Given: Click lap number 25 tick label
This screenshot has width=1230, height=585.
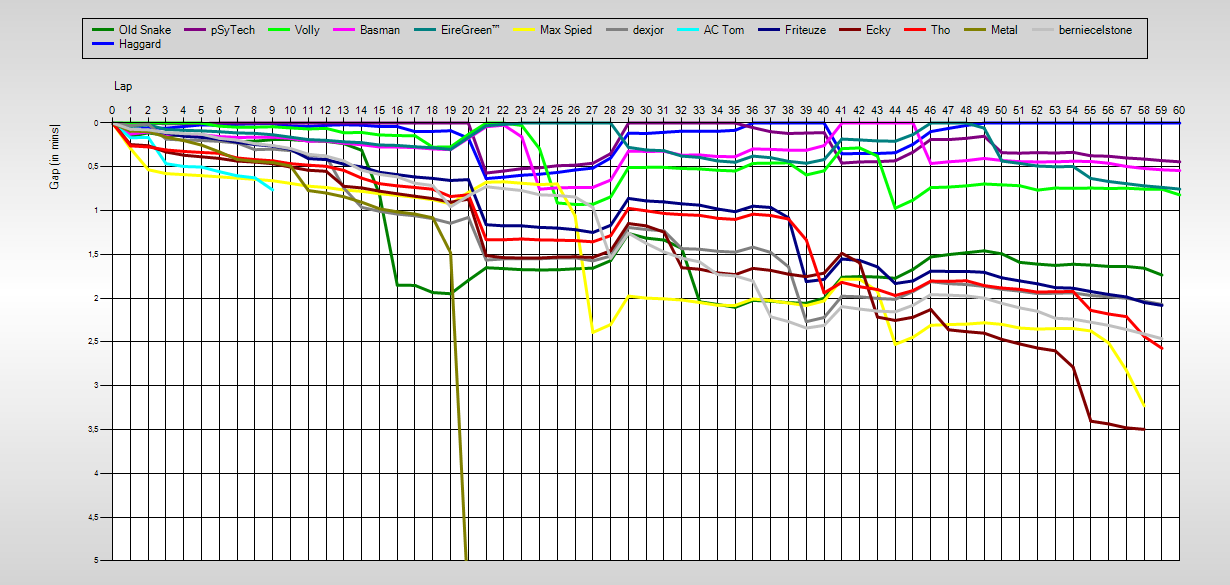Looking at the screenshot, I should [x=557, y=109].
